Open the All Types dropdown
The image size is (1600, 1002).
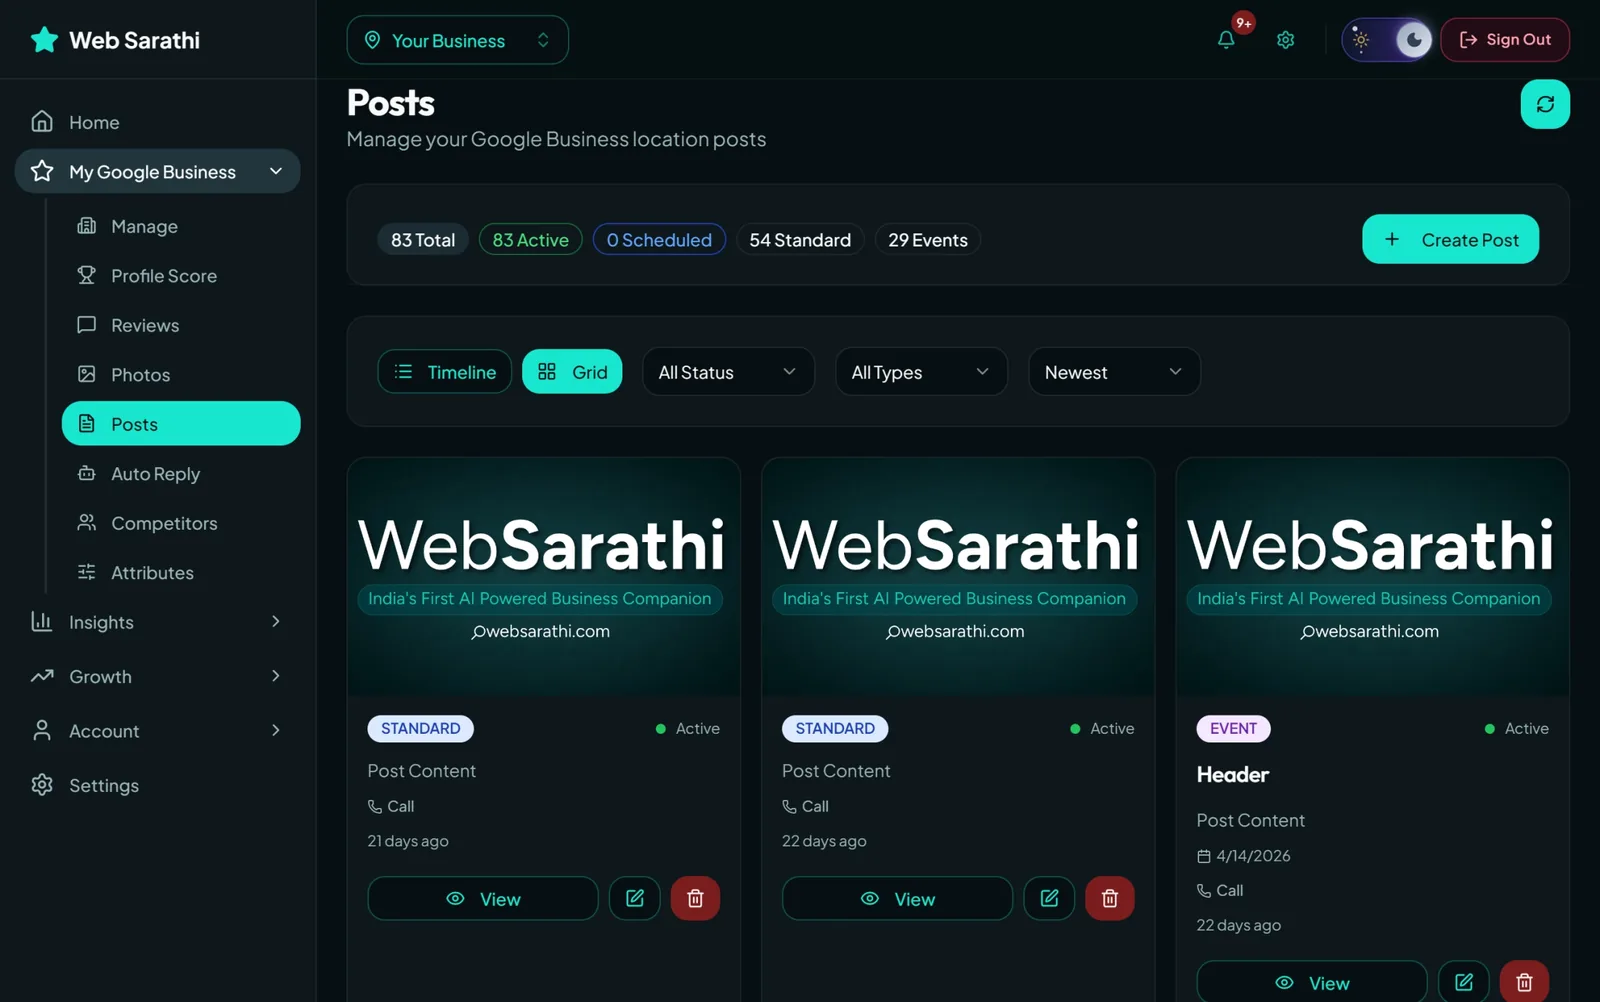click(921, 372)
